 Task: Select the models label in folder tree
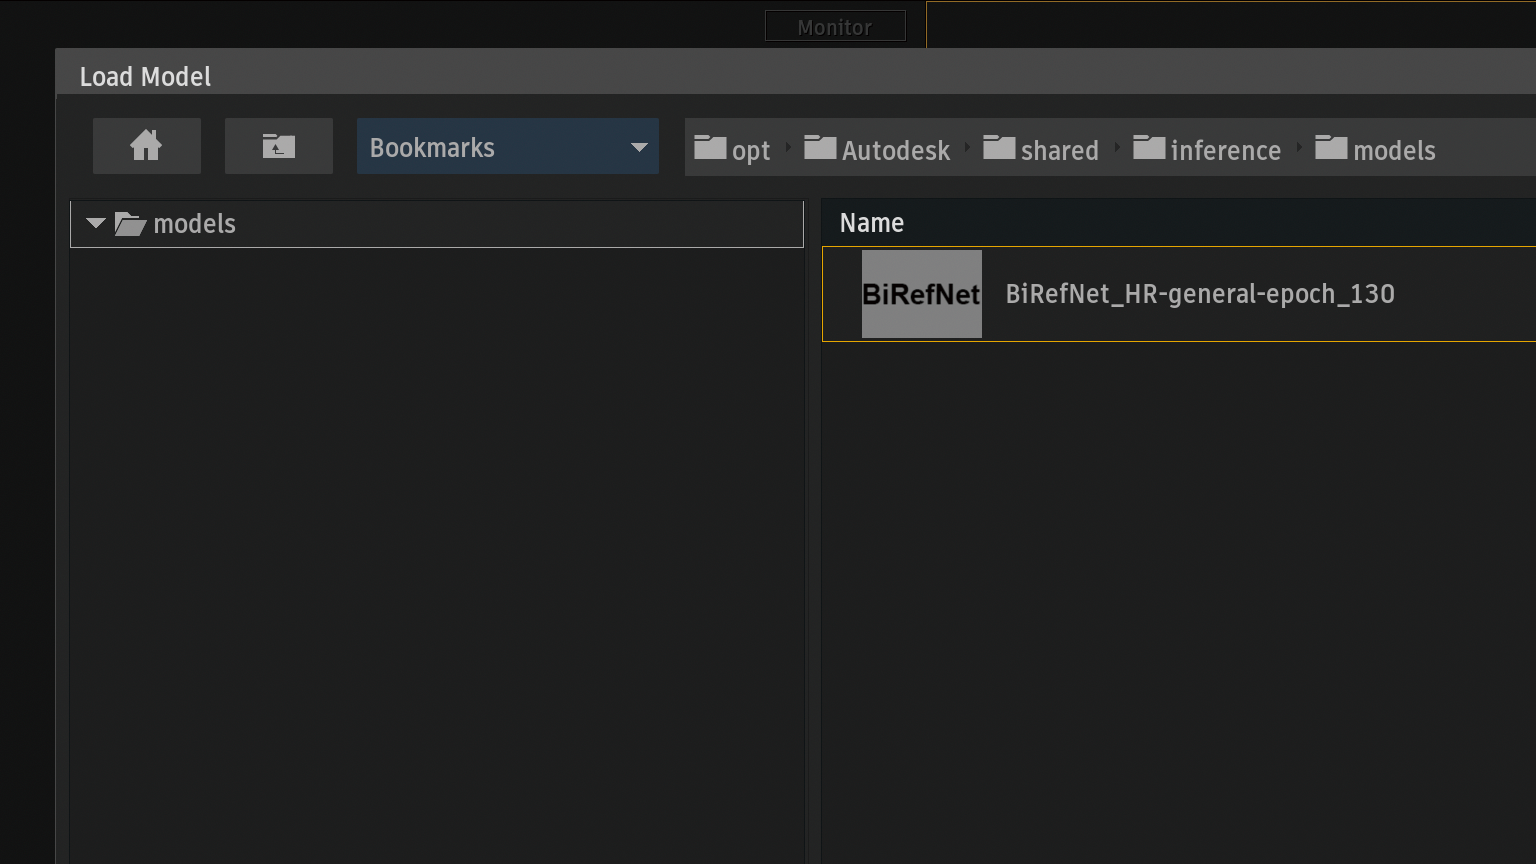[x=195, y=224]
